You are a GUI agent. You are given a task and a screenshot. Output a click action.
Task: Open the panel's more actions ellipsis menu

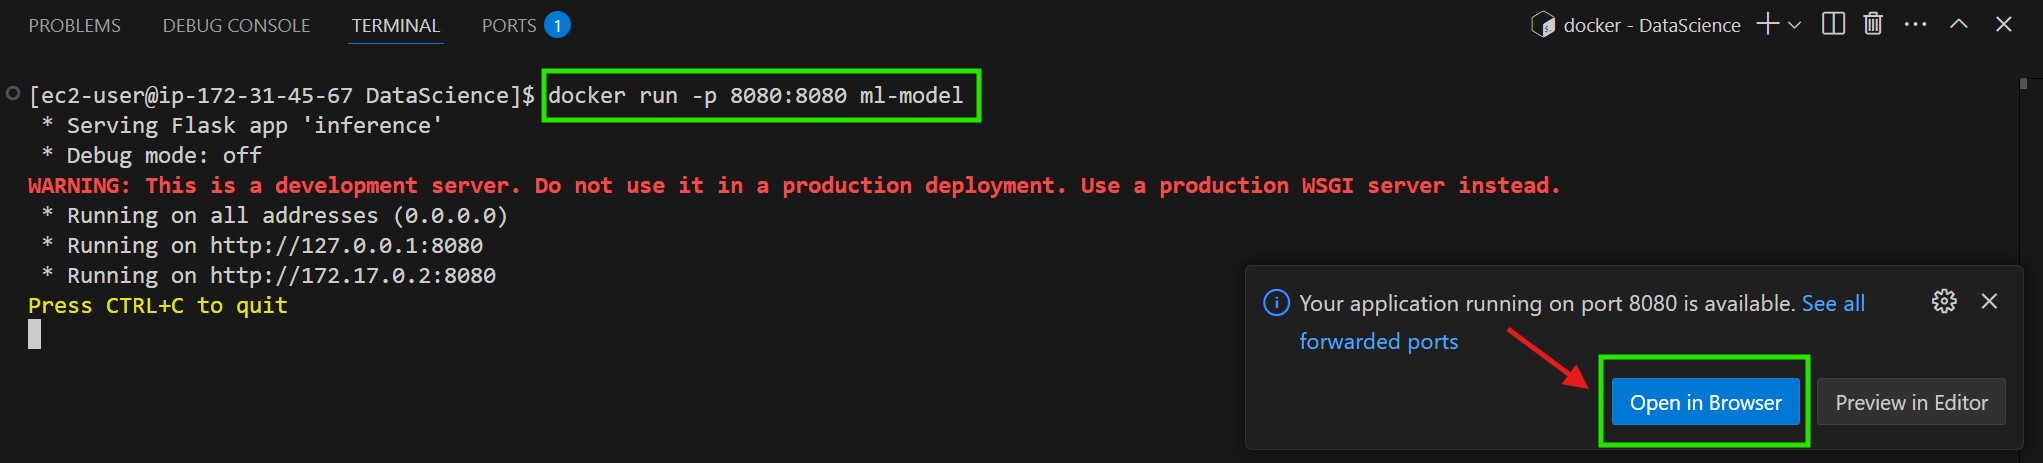pos(1915,24)
